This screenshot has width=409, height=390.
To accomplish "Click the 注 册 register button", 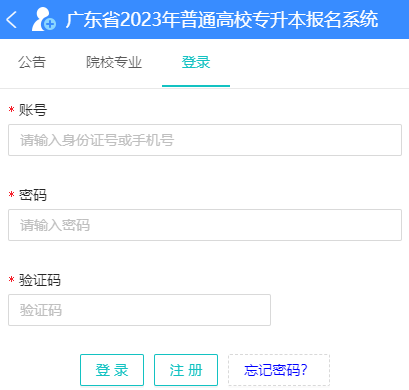I will click(186, 370).
